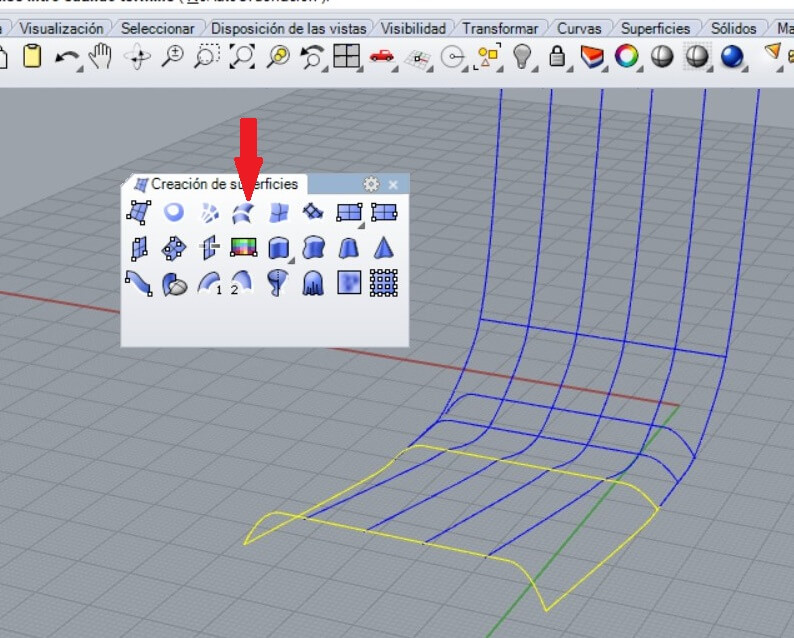Expand the construction plane grid icon flyout
This screenshot has height=638, width=794.
coord(429,69)
